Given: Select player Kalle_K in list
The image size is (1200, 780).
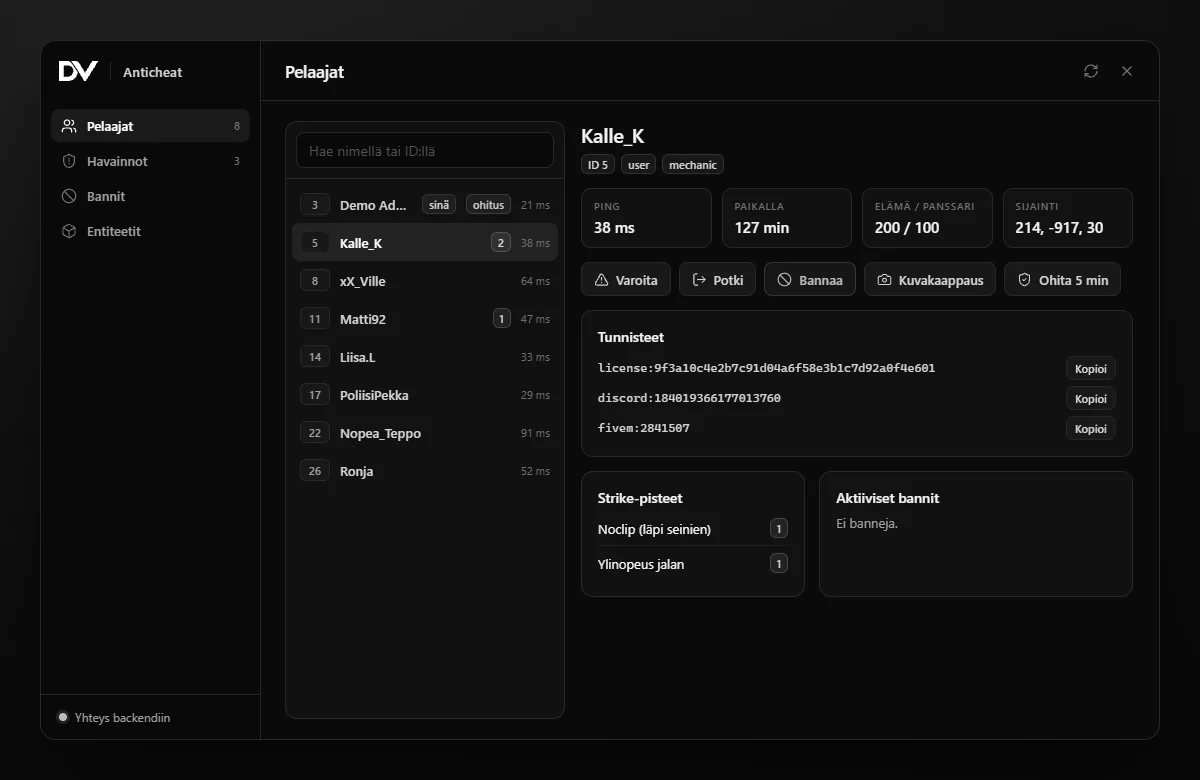Looking at the screenshot, I should 425,243.
